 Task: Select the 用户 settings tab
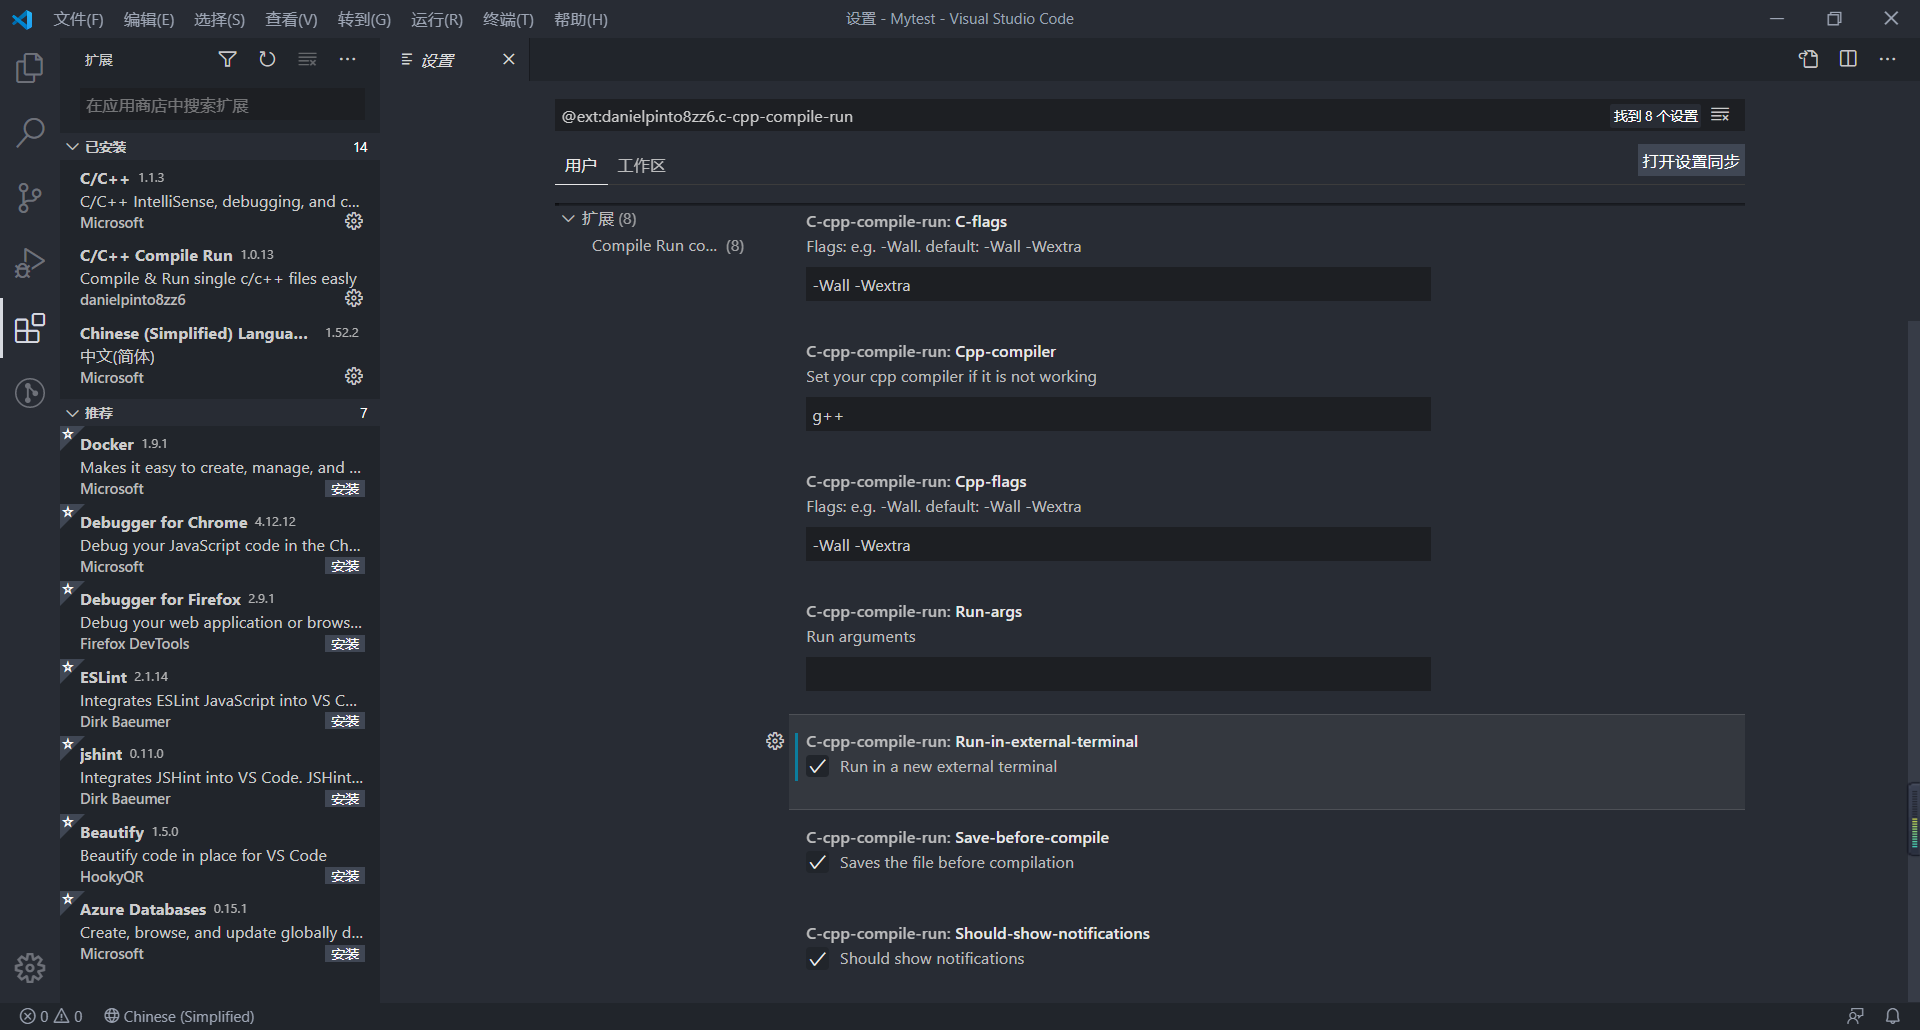(x=581, y=165)
